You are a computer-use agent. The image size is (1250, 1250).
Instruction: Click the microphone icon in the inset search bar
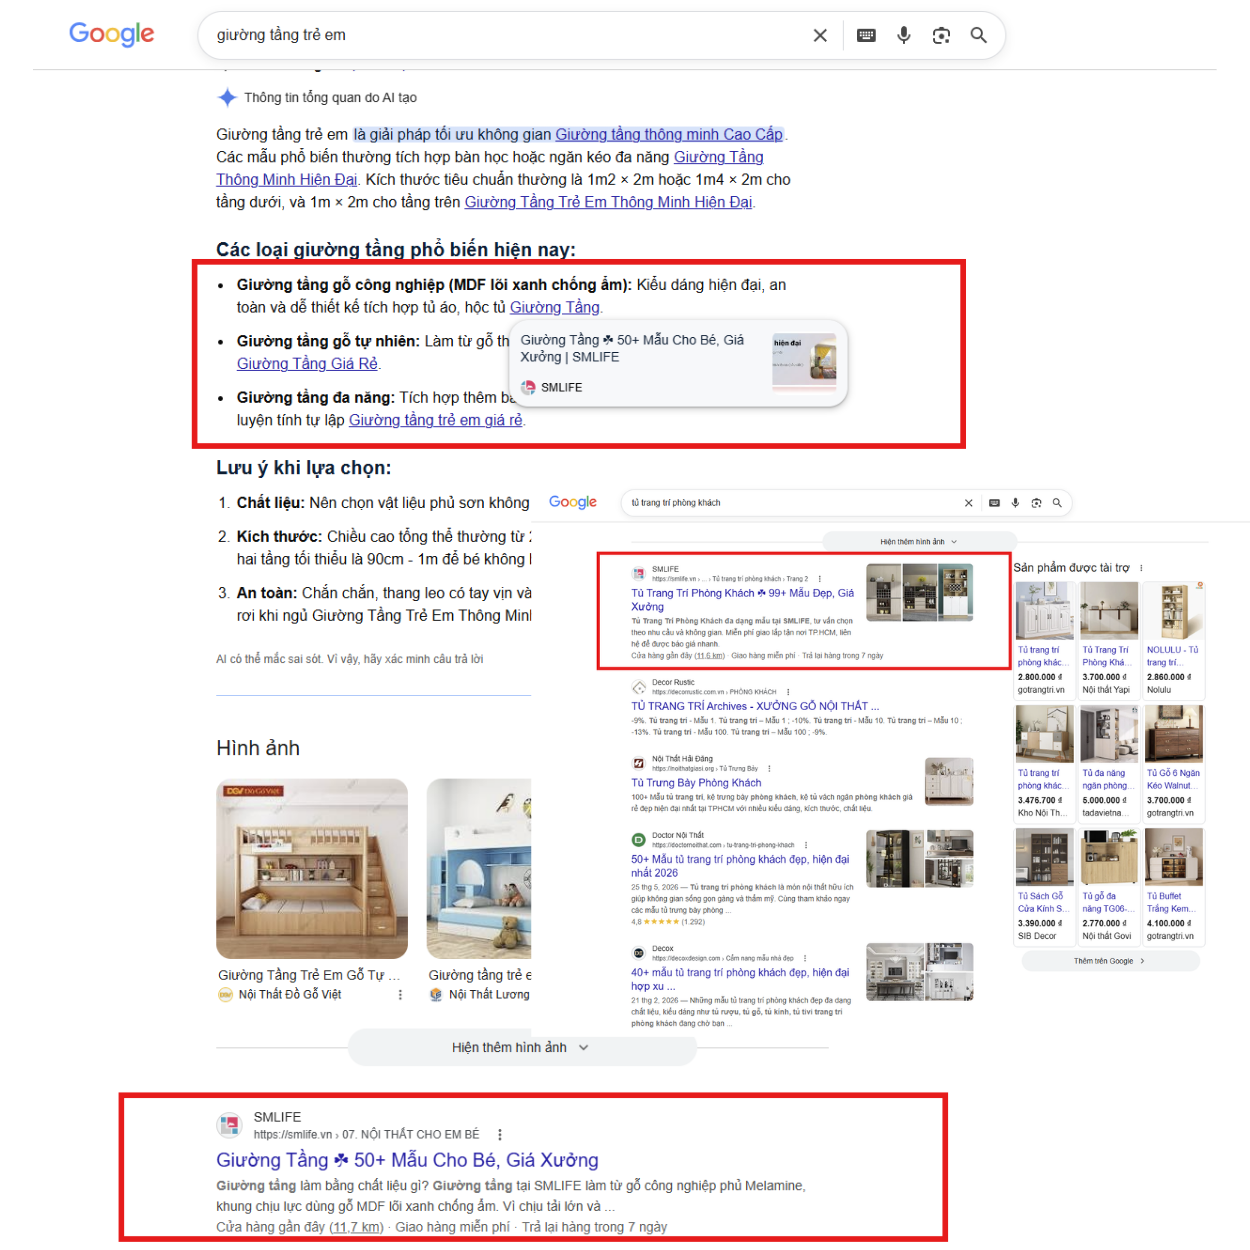click(x=1015, y=503)
